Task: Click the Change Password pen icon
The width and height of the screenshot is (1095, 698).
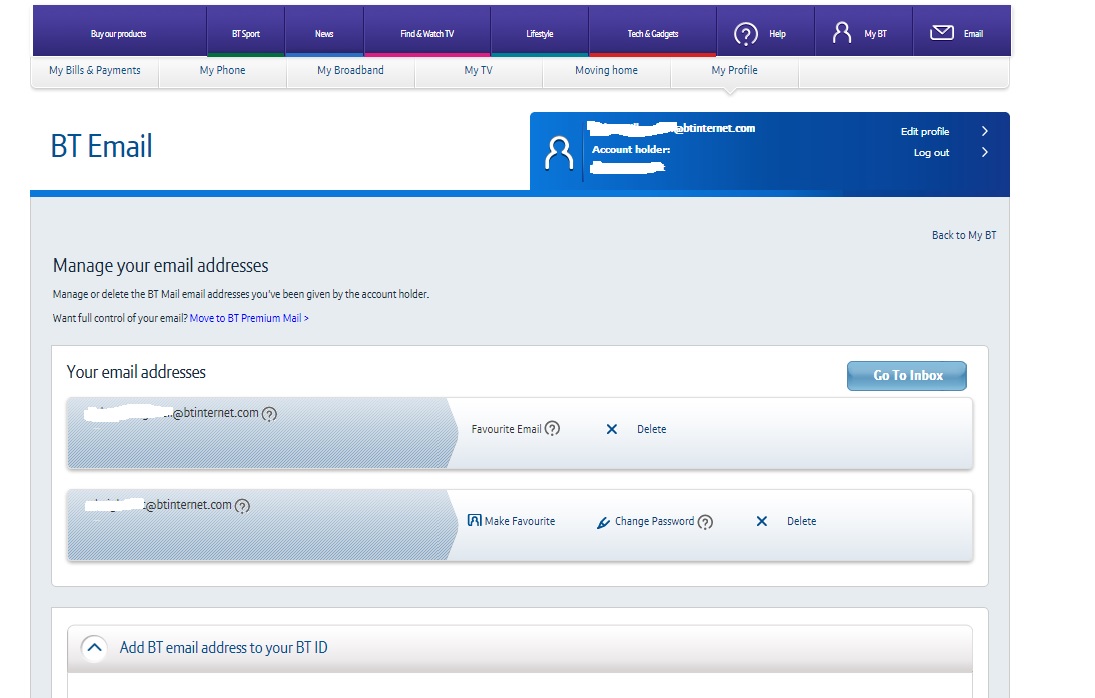Action: coord(603,522)
